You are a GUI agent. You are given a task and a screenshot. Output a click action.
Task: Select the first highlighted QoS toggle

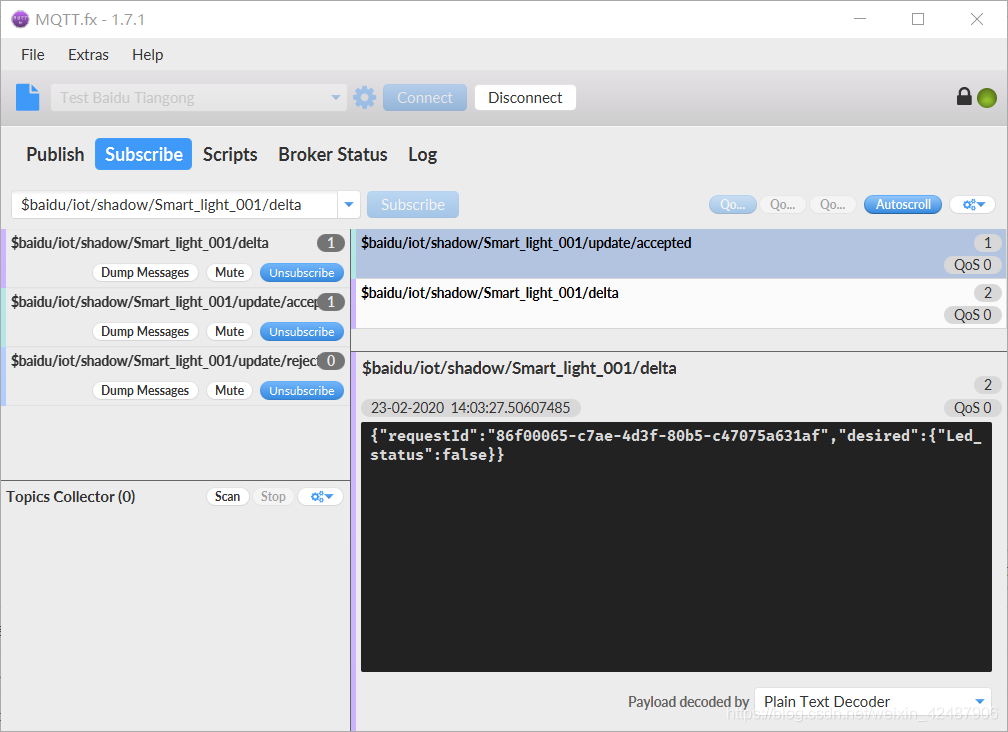pyautogui.click(x=733, y=204)
